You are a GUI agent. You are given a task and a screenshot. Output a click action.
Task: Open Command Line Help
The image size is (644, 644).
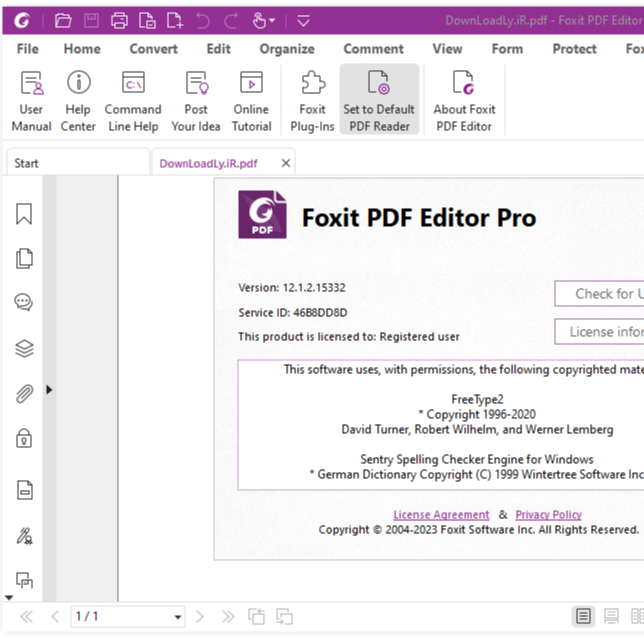pos(132,100)
